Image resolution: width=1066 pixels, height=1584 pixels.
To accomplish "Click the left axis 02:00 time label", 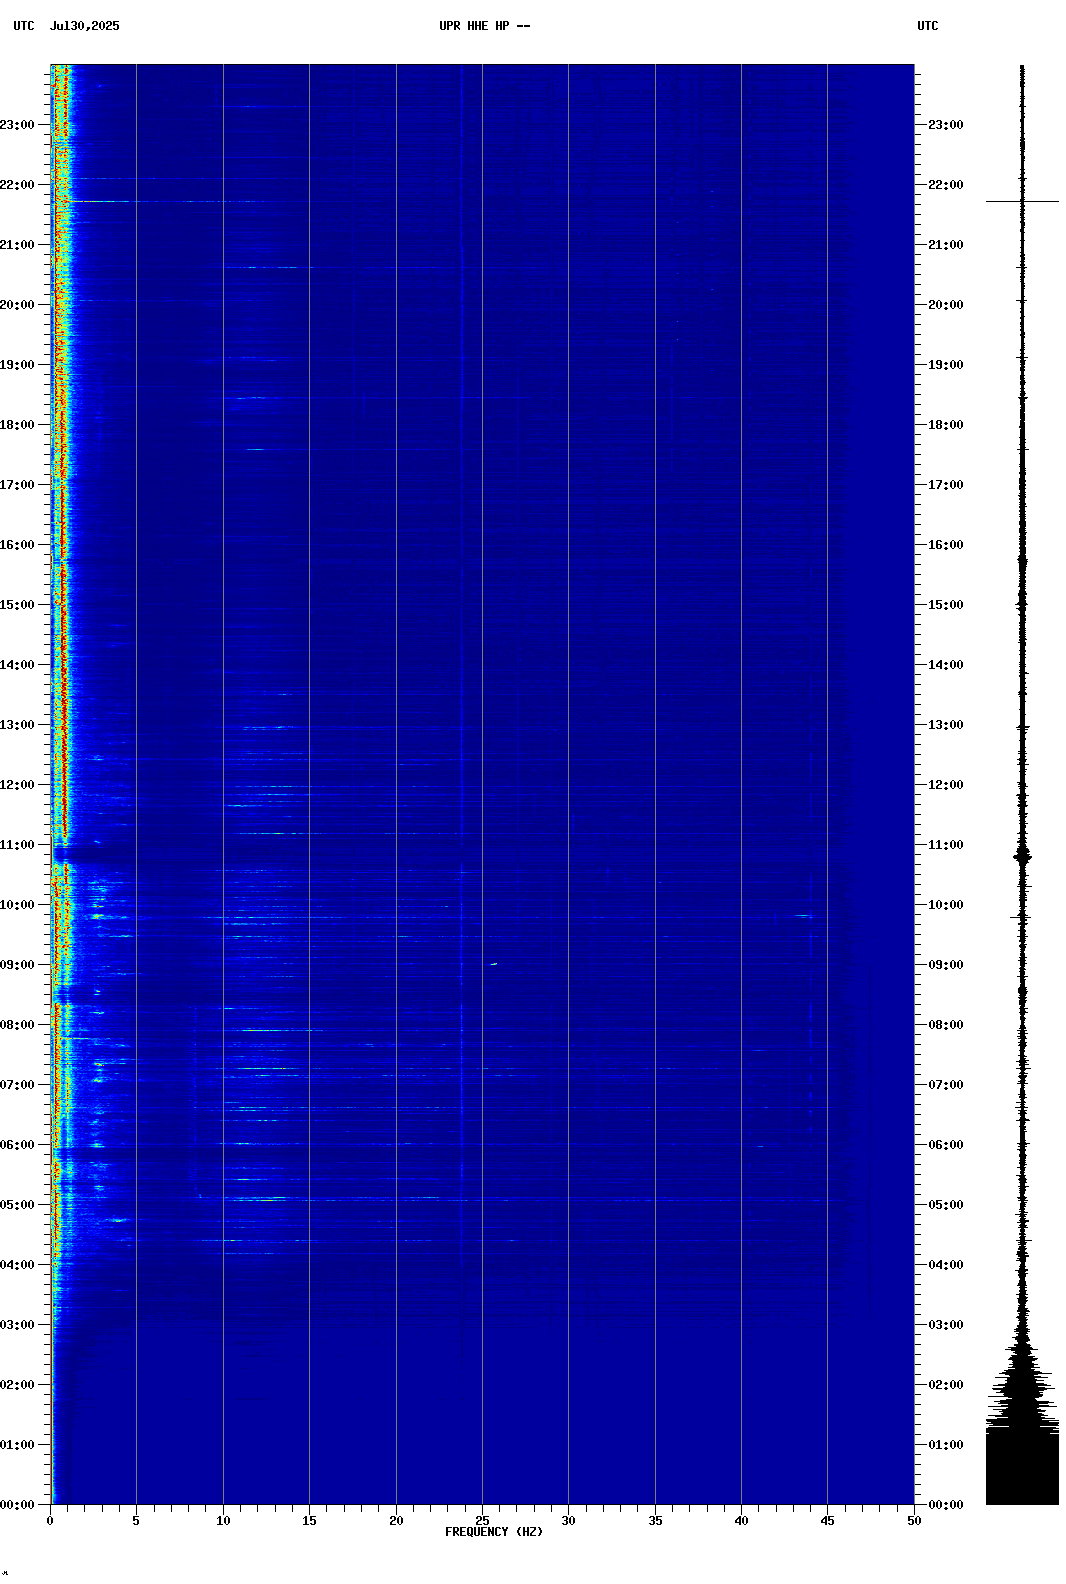I will [x=17, y=1385].
